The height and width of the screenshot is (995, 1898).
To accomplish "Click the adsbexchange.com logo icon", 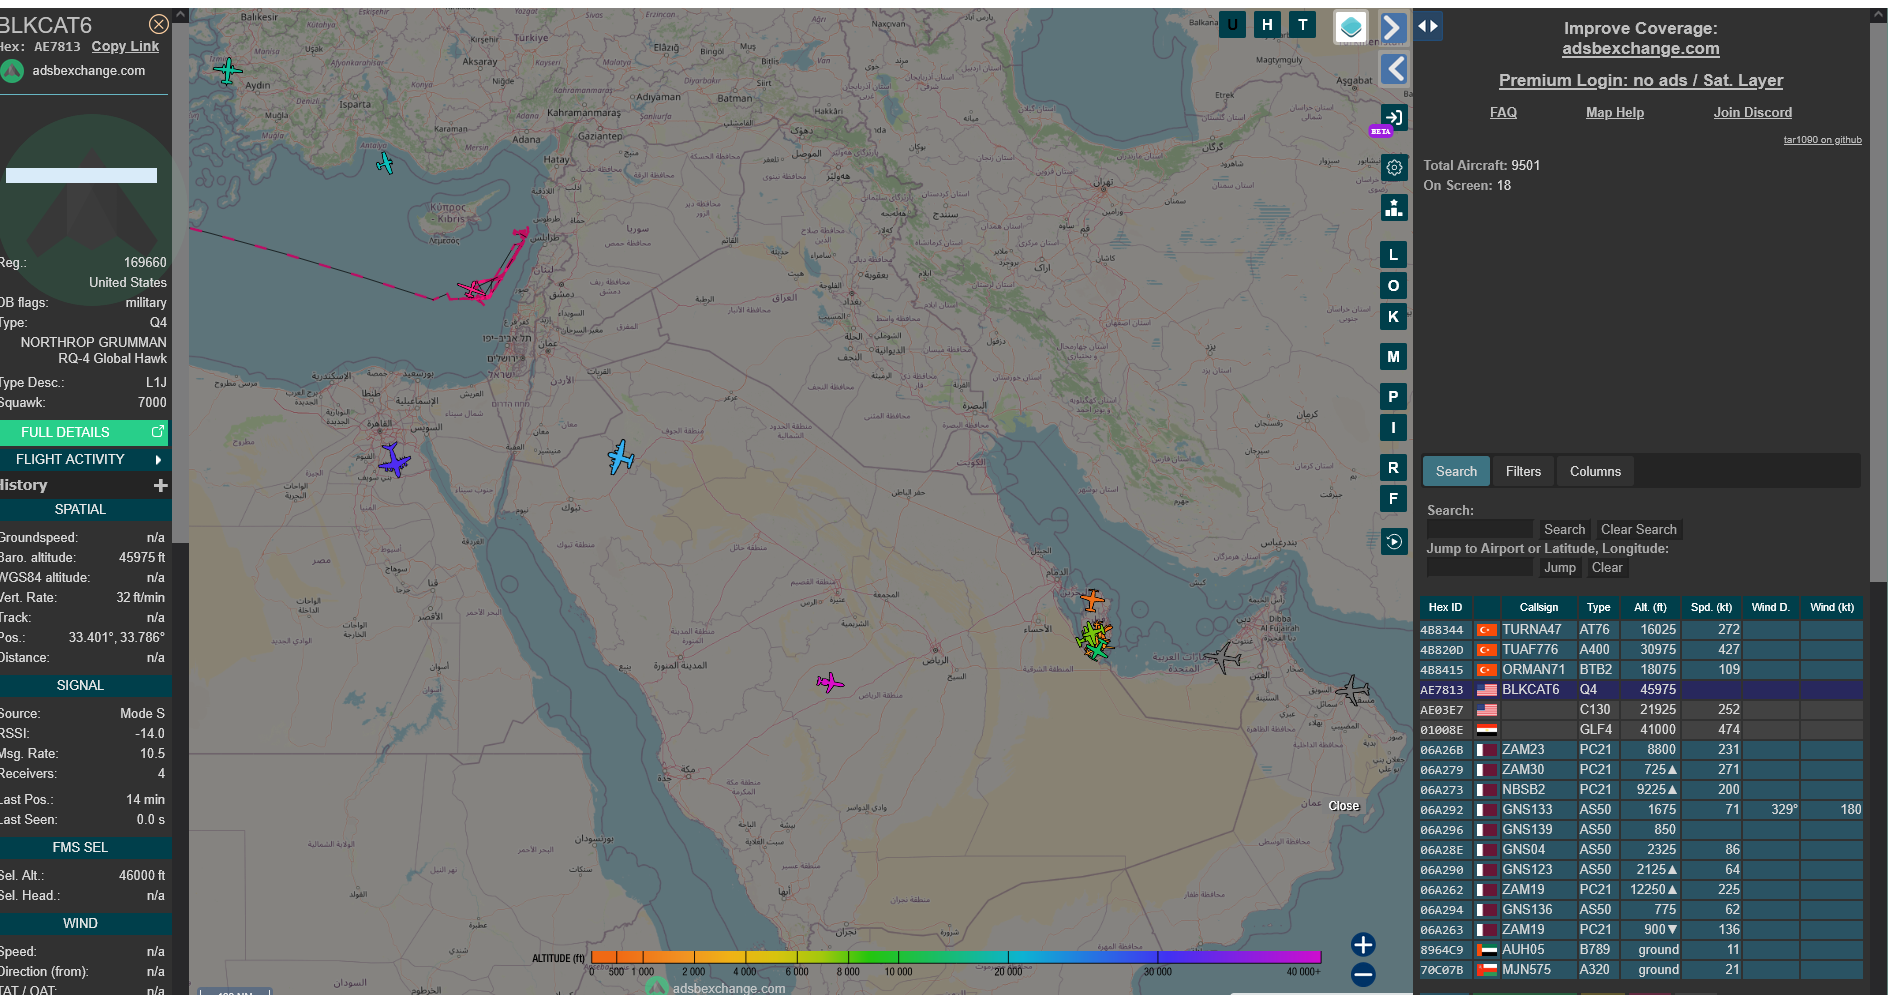I will 13,71.
